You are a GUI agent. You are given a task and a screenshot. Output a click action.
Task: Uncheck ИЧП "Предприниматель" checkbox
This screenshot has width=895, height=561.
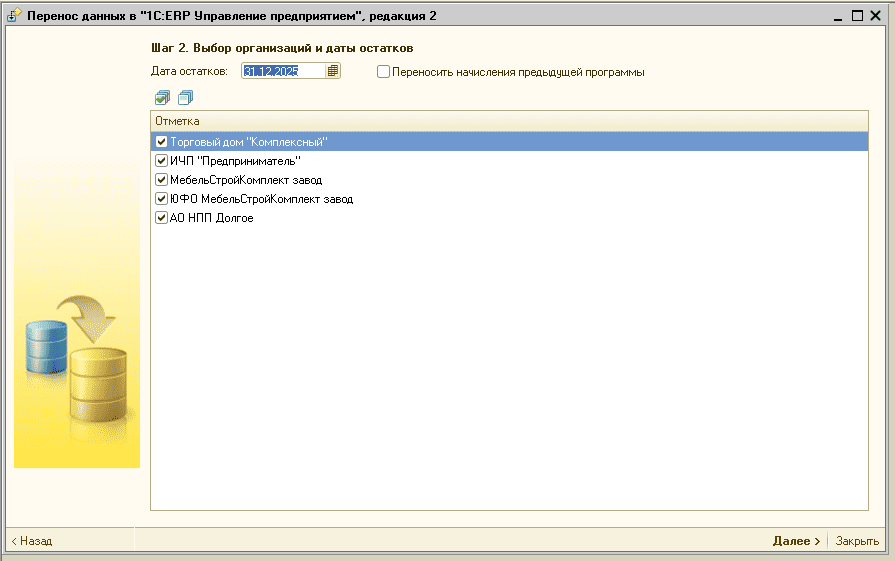[x=161, y=161]
